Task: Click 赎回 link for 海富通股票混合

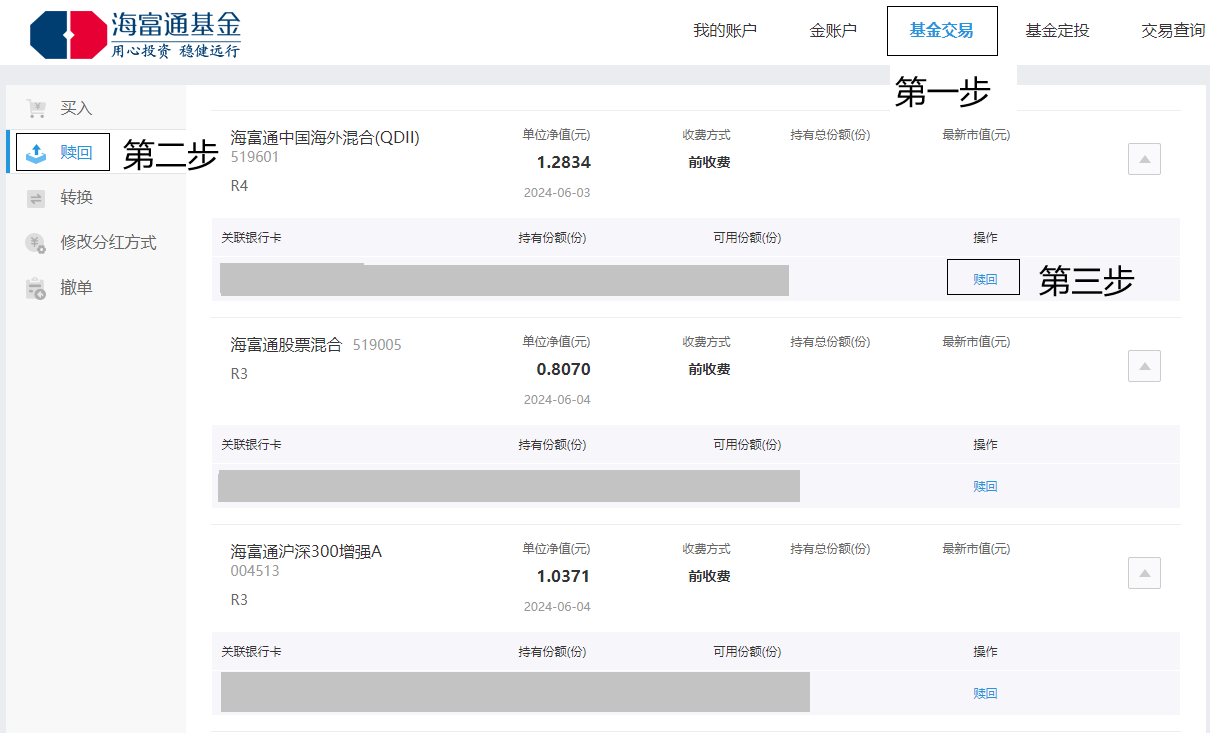Action: [x=985, y=487]
